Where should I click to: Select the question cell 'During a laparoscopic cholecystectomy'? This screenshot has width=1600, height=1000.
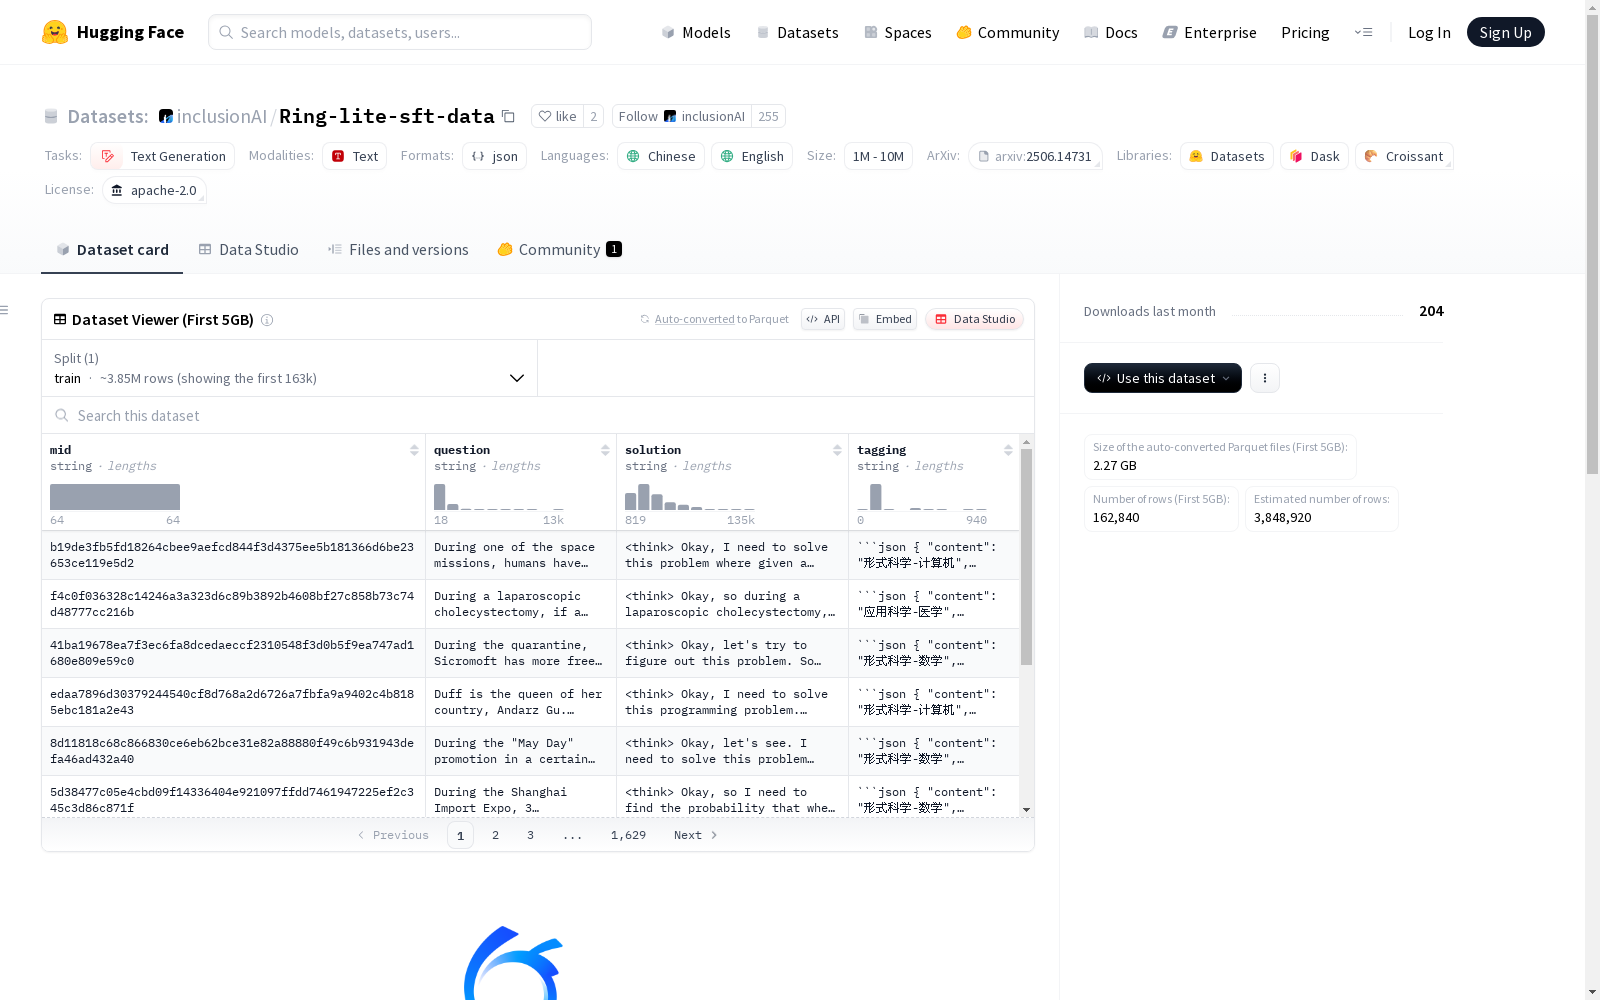point(521,604)
